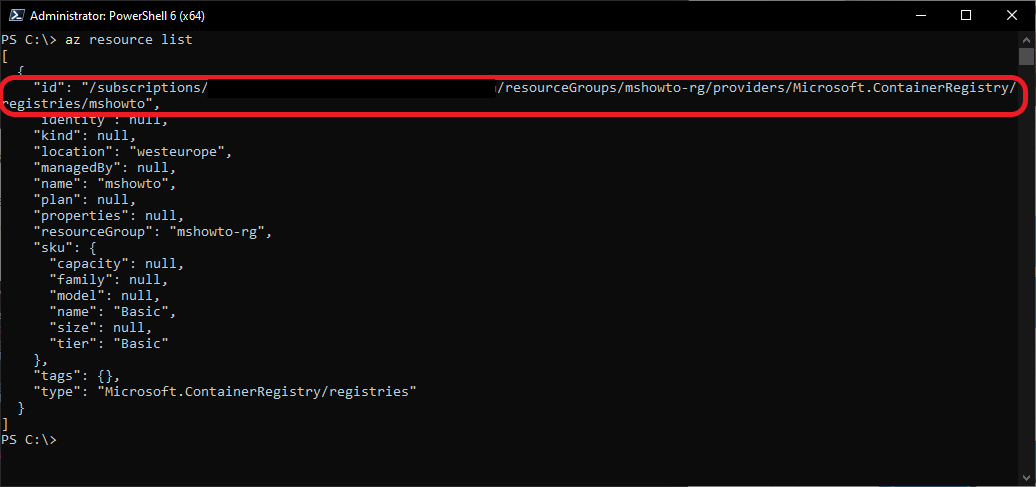Click the "type" Microsoft.ContainerRegistry/registries line
The height and width of the screenshot is (487, 1036).
225,391
